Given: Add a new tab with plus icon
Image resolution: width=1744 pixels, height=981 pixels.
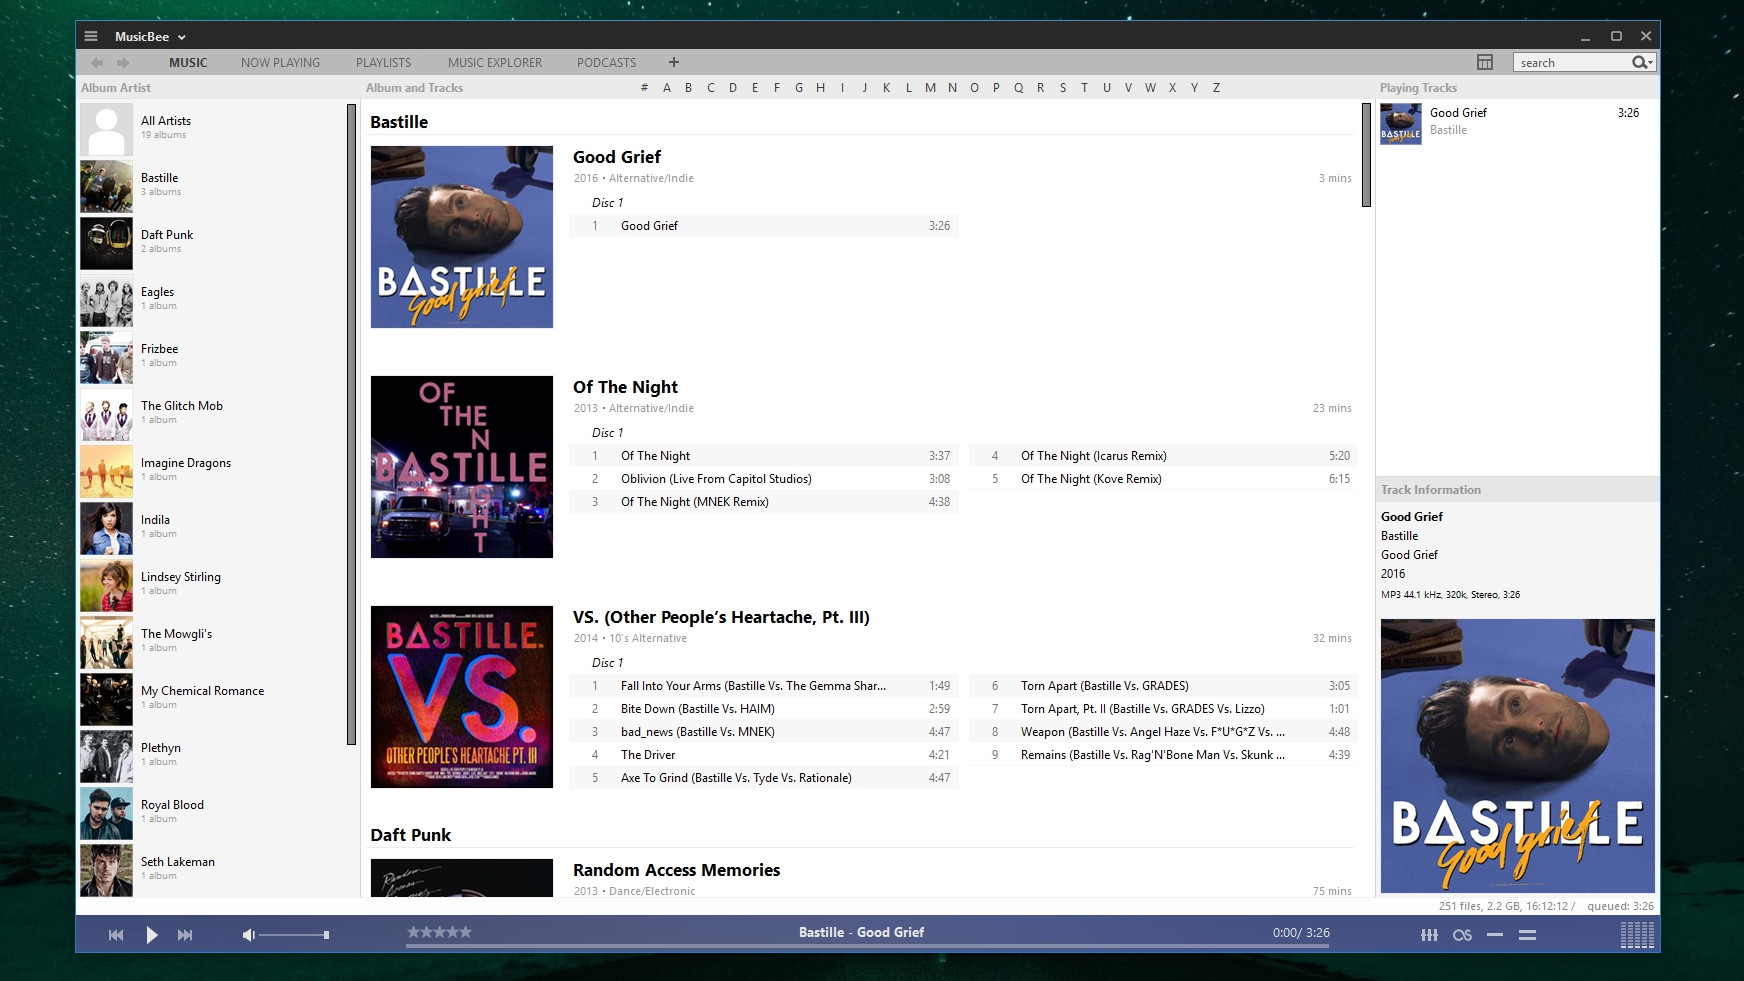Looking at the screenshot, I should [x=674, y=62].
